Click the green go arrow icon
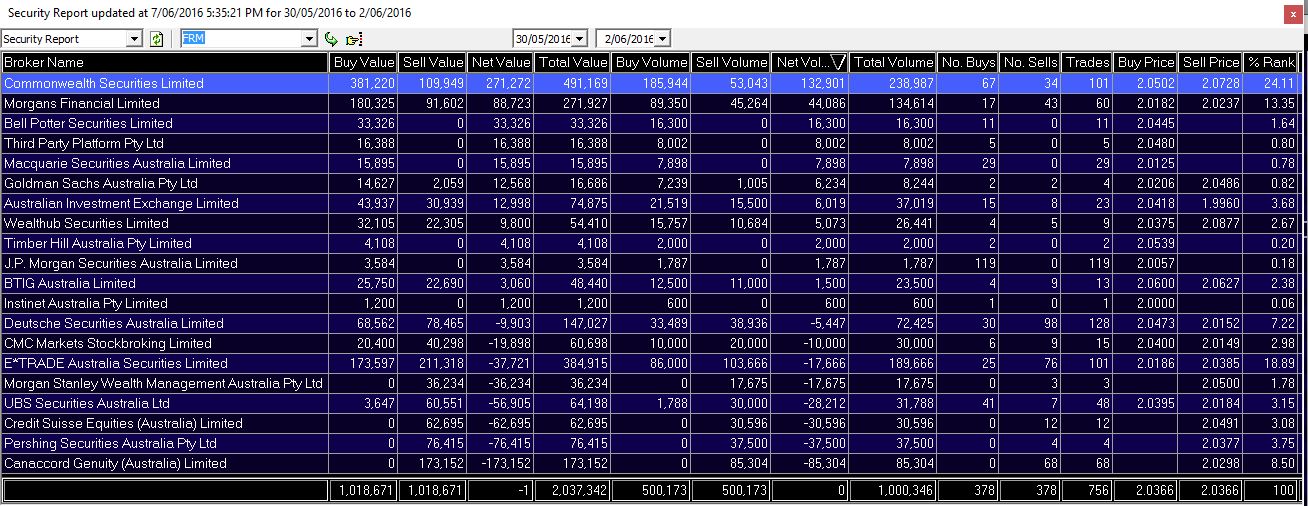The height and width of the screenshot is (506, 1308). (332, 39)
